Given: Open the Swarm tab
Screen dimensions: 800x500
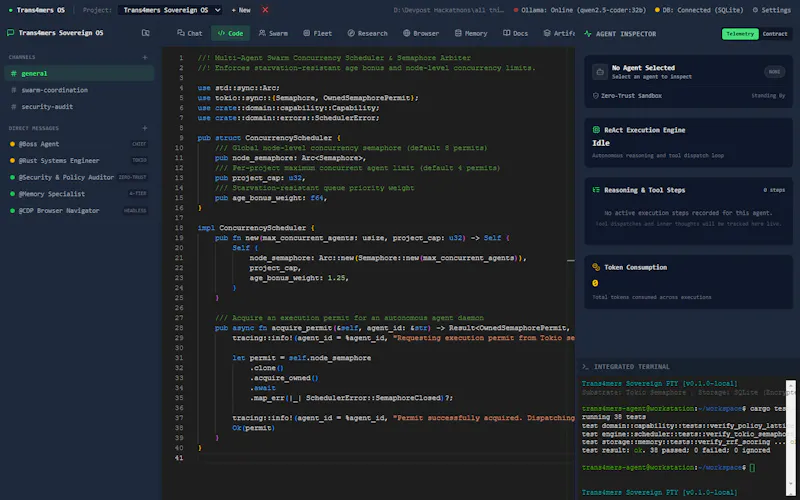Looking at the screenshot, I should pos(273,33).
